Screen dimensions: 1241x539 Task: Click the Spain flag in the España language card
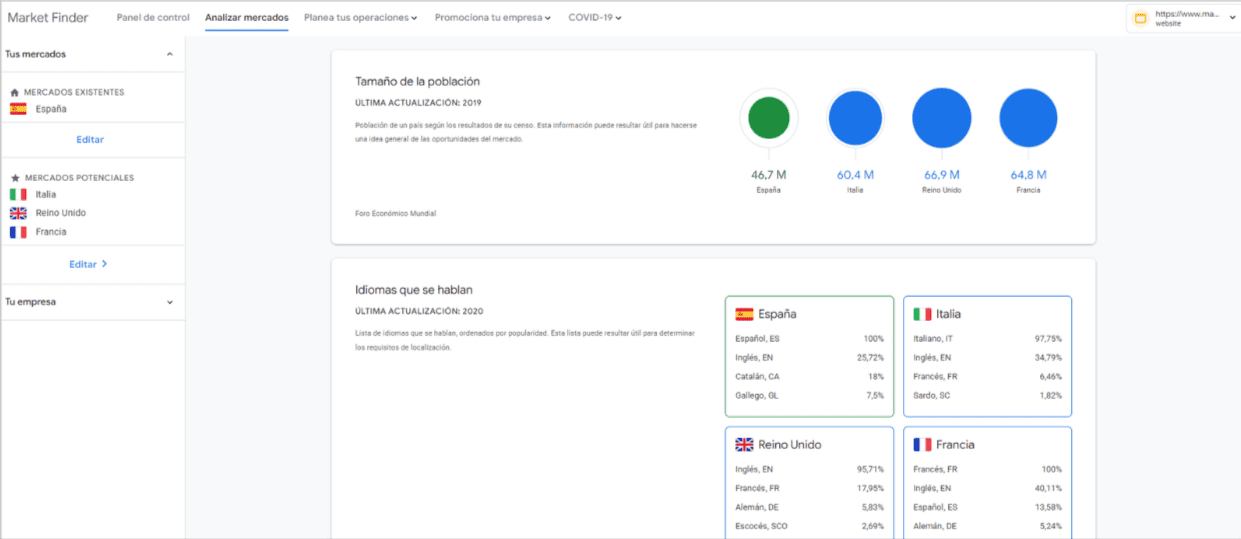(x=744, y=314)
